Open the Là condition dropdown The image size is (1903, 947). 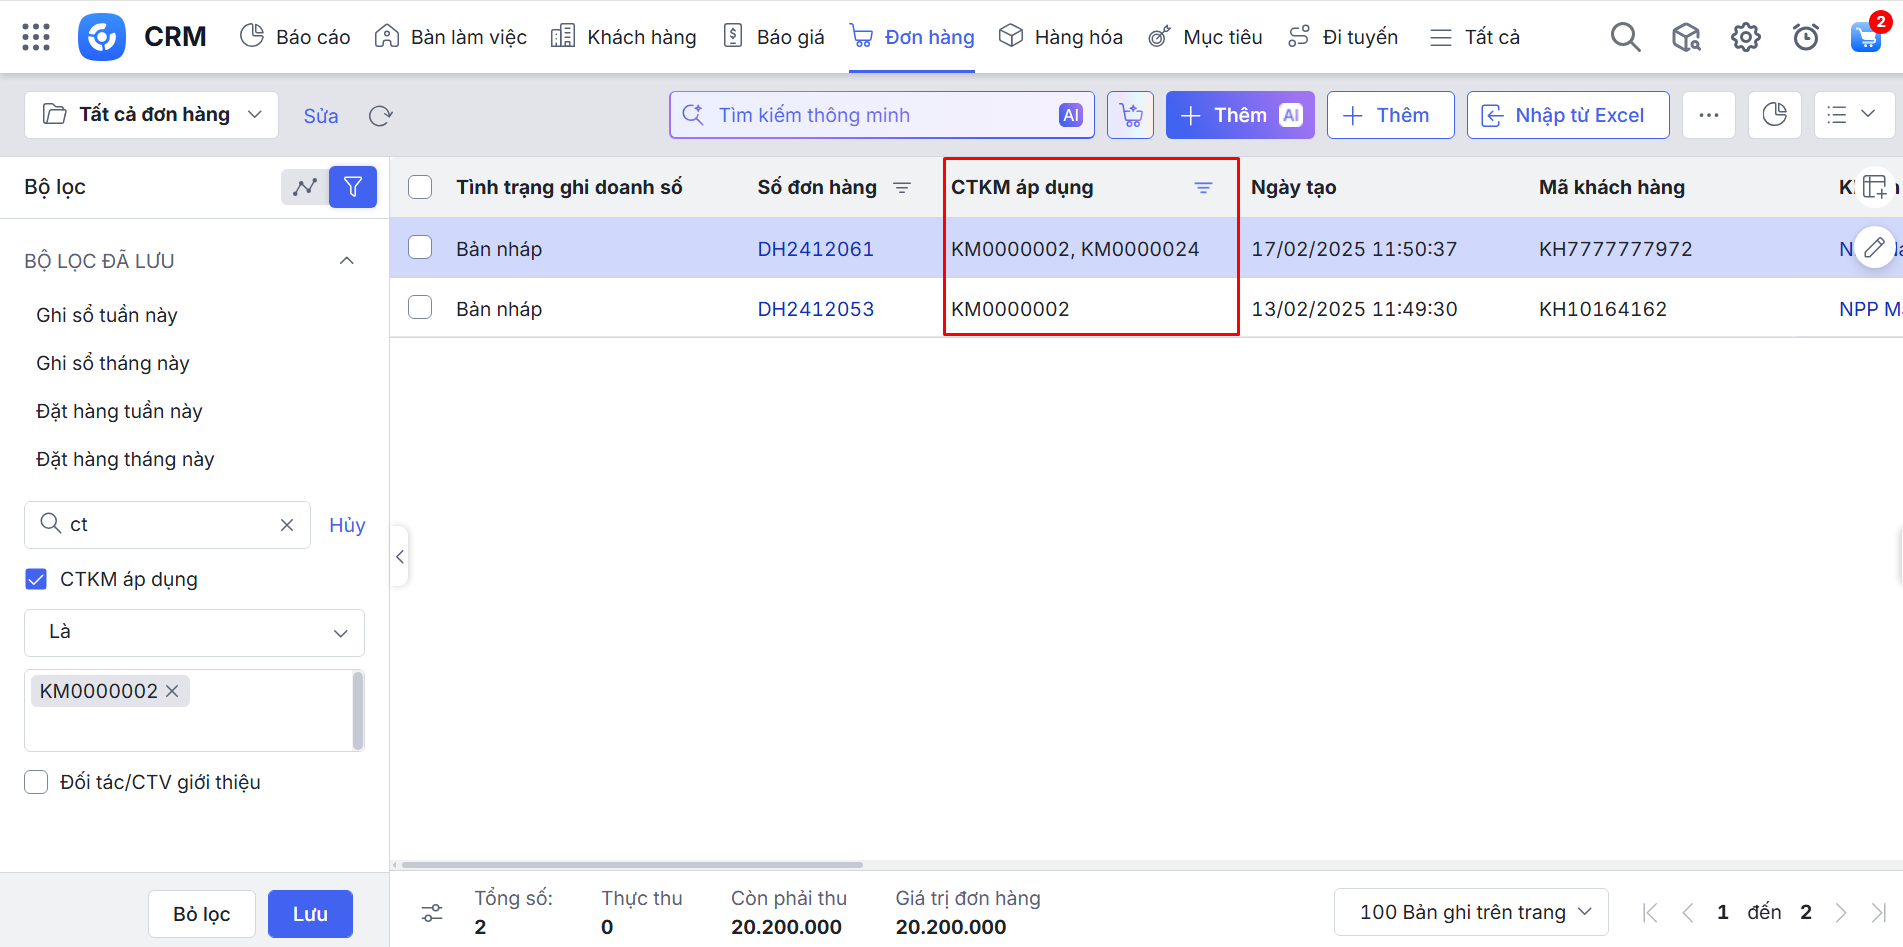point(194,632)
